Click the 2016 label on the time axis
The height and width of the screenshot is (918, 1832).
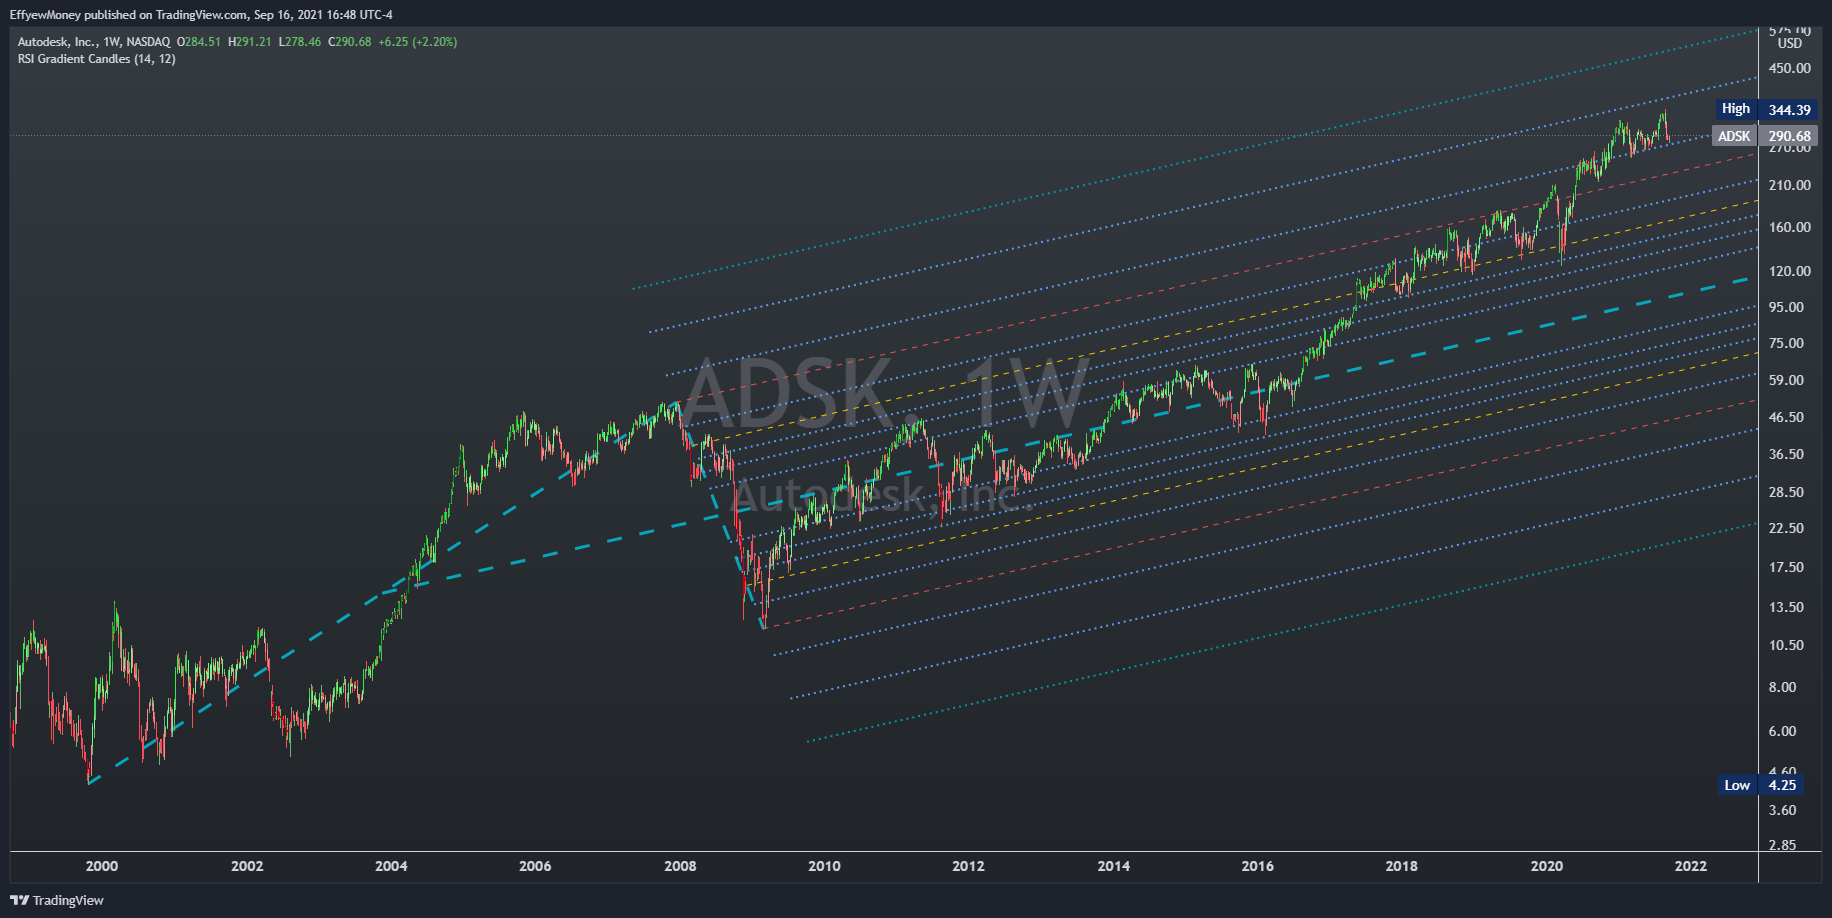coord(1257,866)
